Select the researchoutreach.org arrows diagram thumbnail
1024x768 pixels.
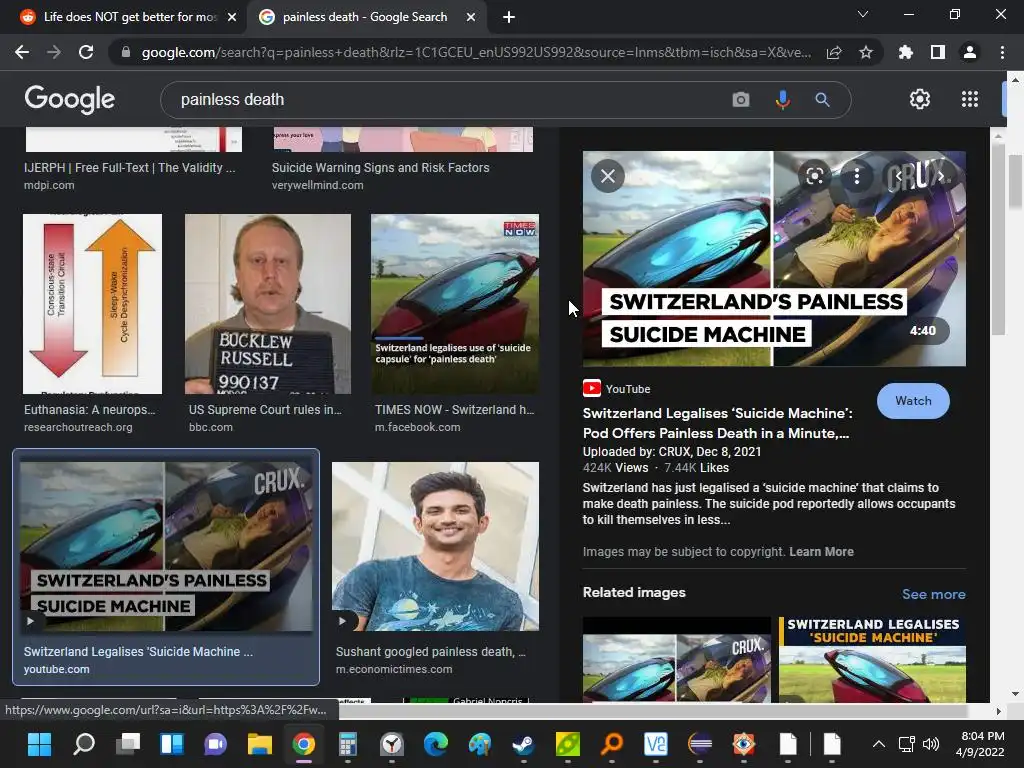pyautogui.click(x=92, y=304)
